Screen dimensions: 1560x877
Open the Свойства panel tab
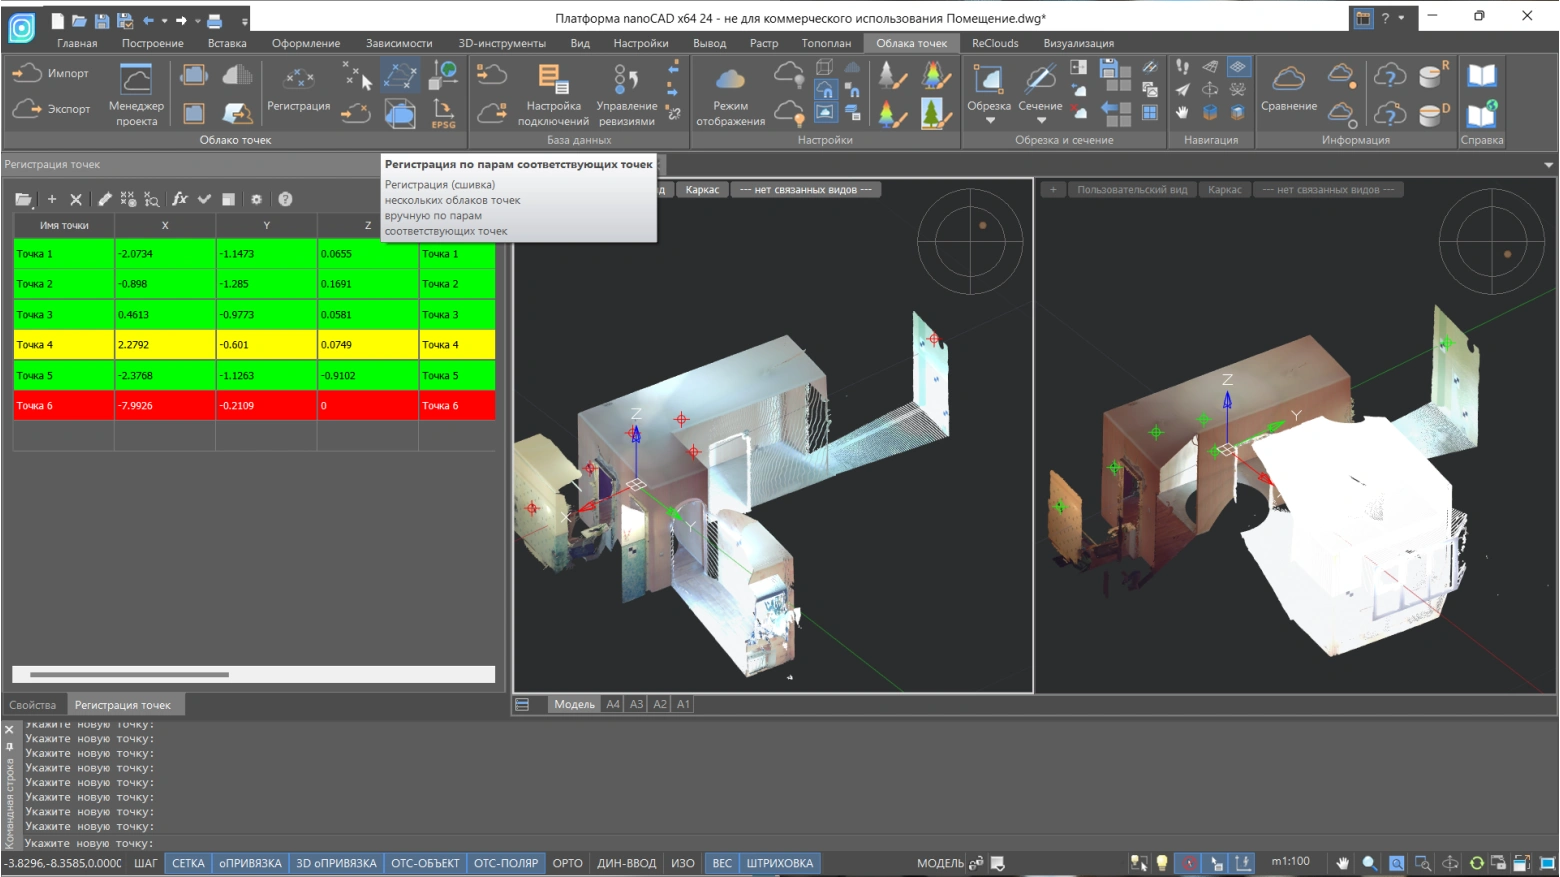point(33,705)
